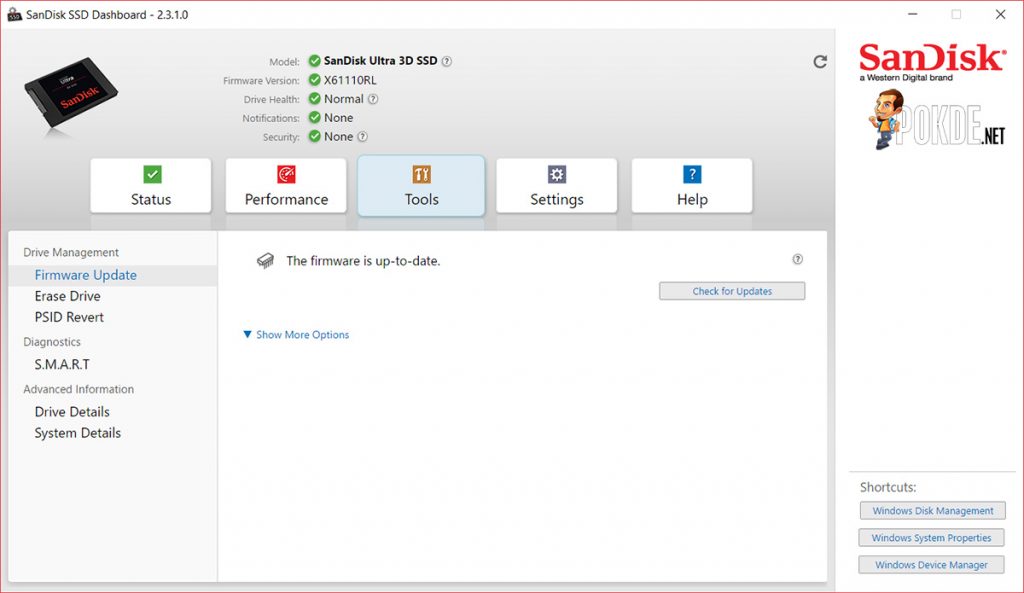
Task: Click "The firmware is up-to-date." message
Action: coord(363,261)
